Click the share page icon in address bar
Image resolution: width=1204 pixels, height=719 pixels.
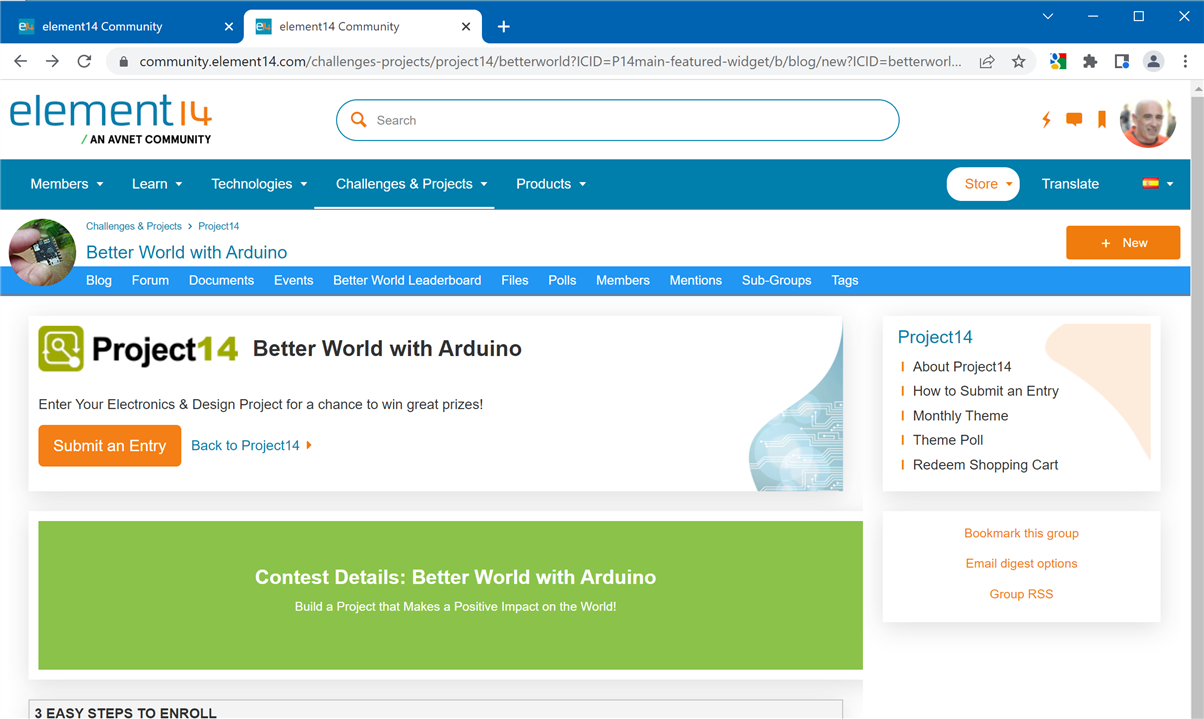pos(987,61)
